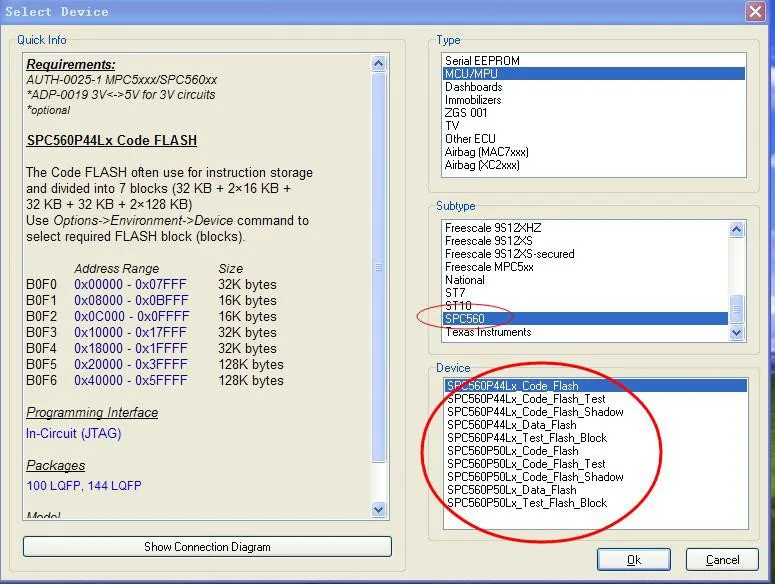The image size is (775, 584).
Task: Close the Select Device dialog
Action: coord(755,11)
